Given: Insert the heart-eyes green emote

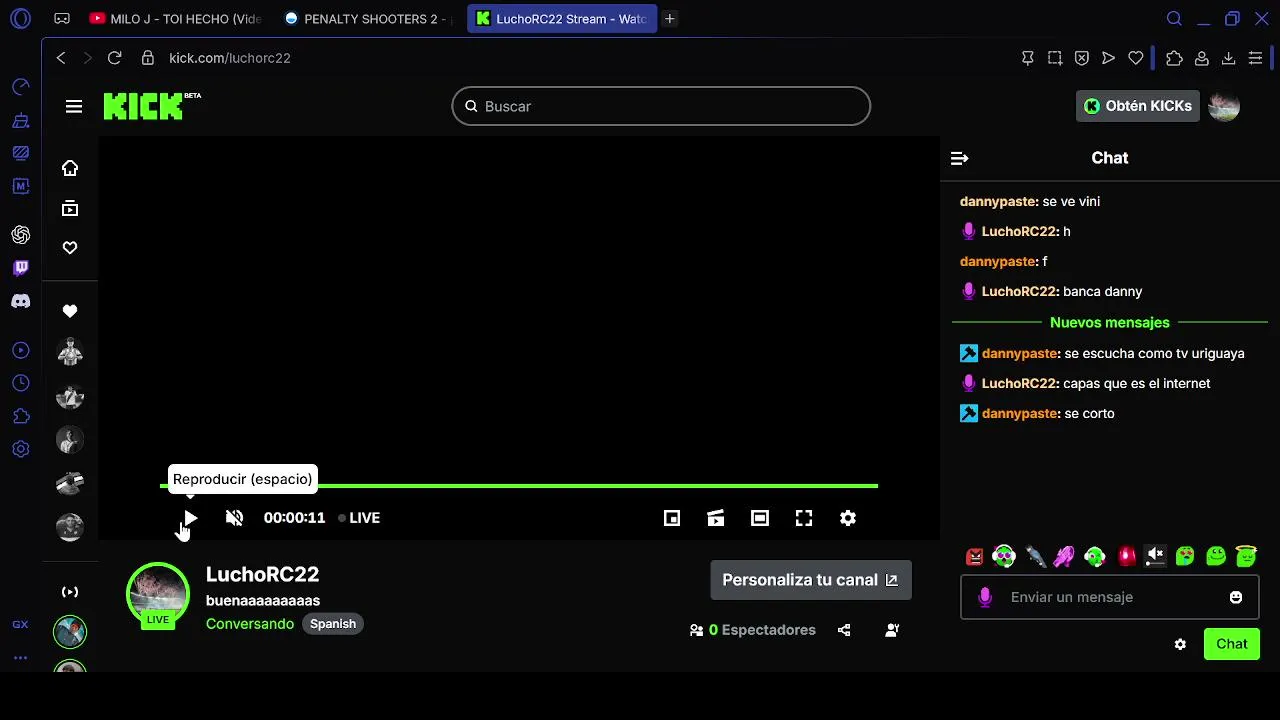Looking at the screenshot, I should (x=1185, y=556).
